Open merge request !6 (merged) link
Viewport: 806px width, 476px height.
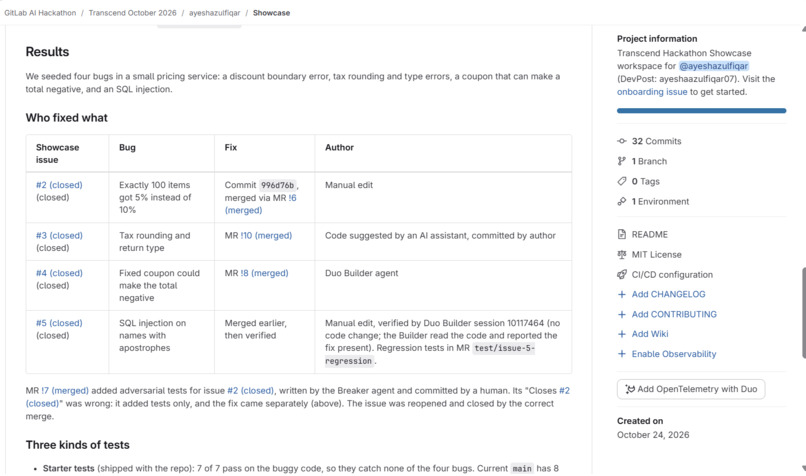261,204
